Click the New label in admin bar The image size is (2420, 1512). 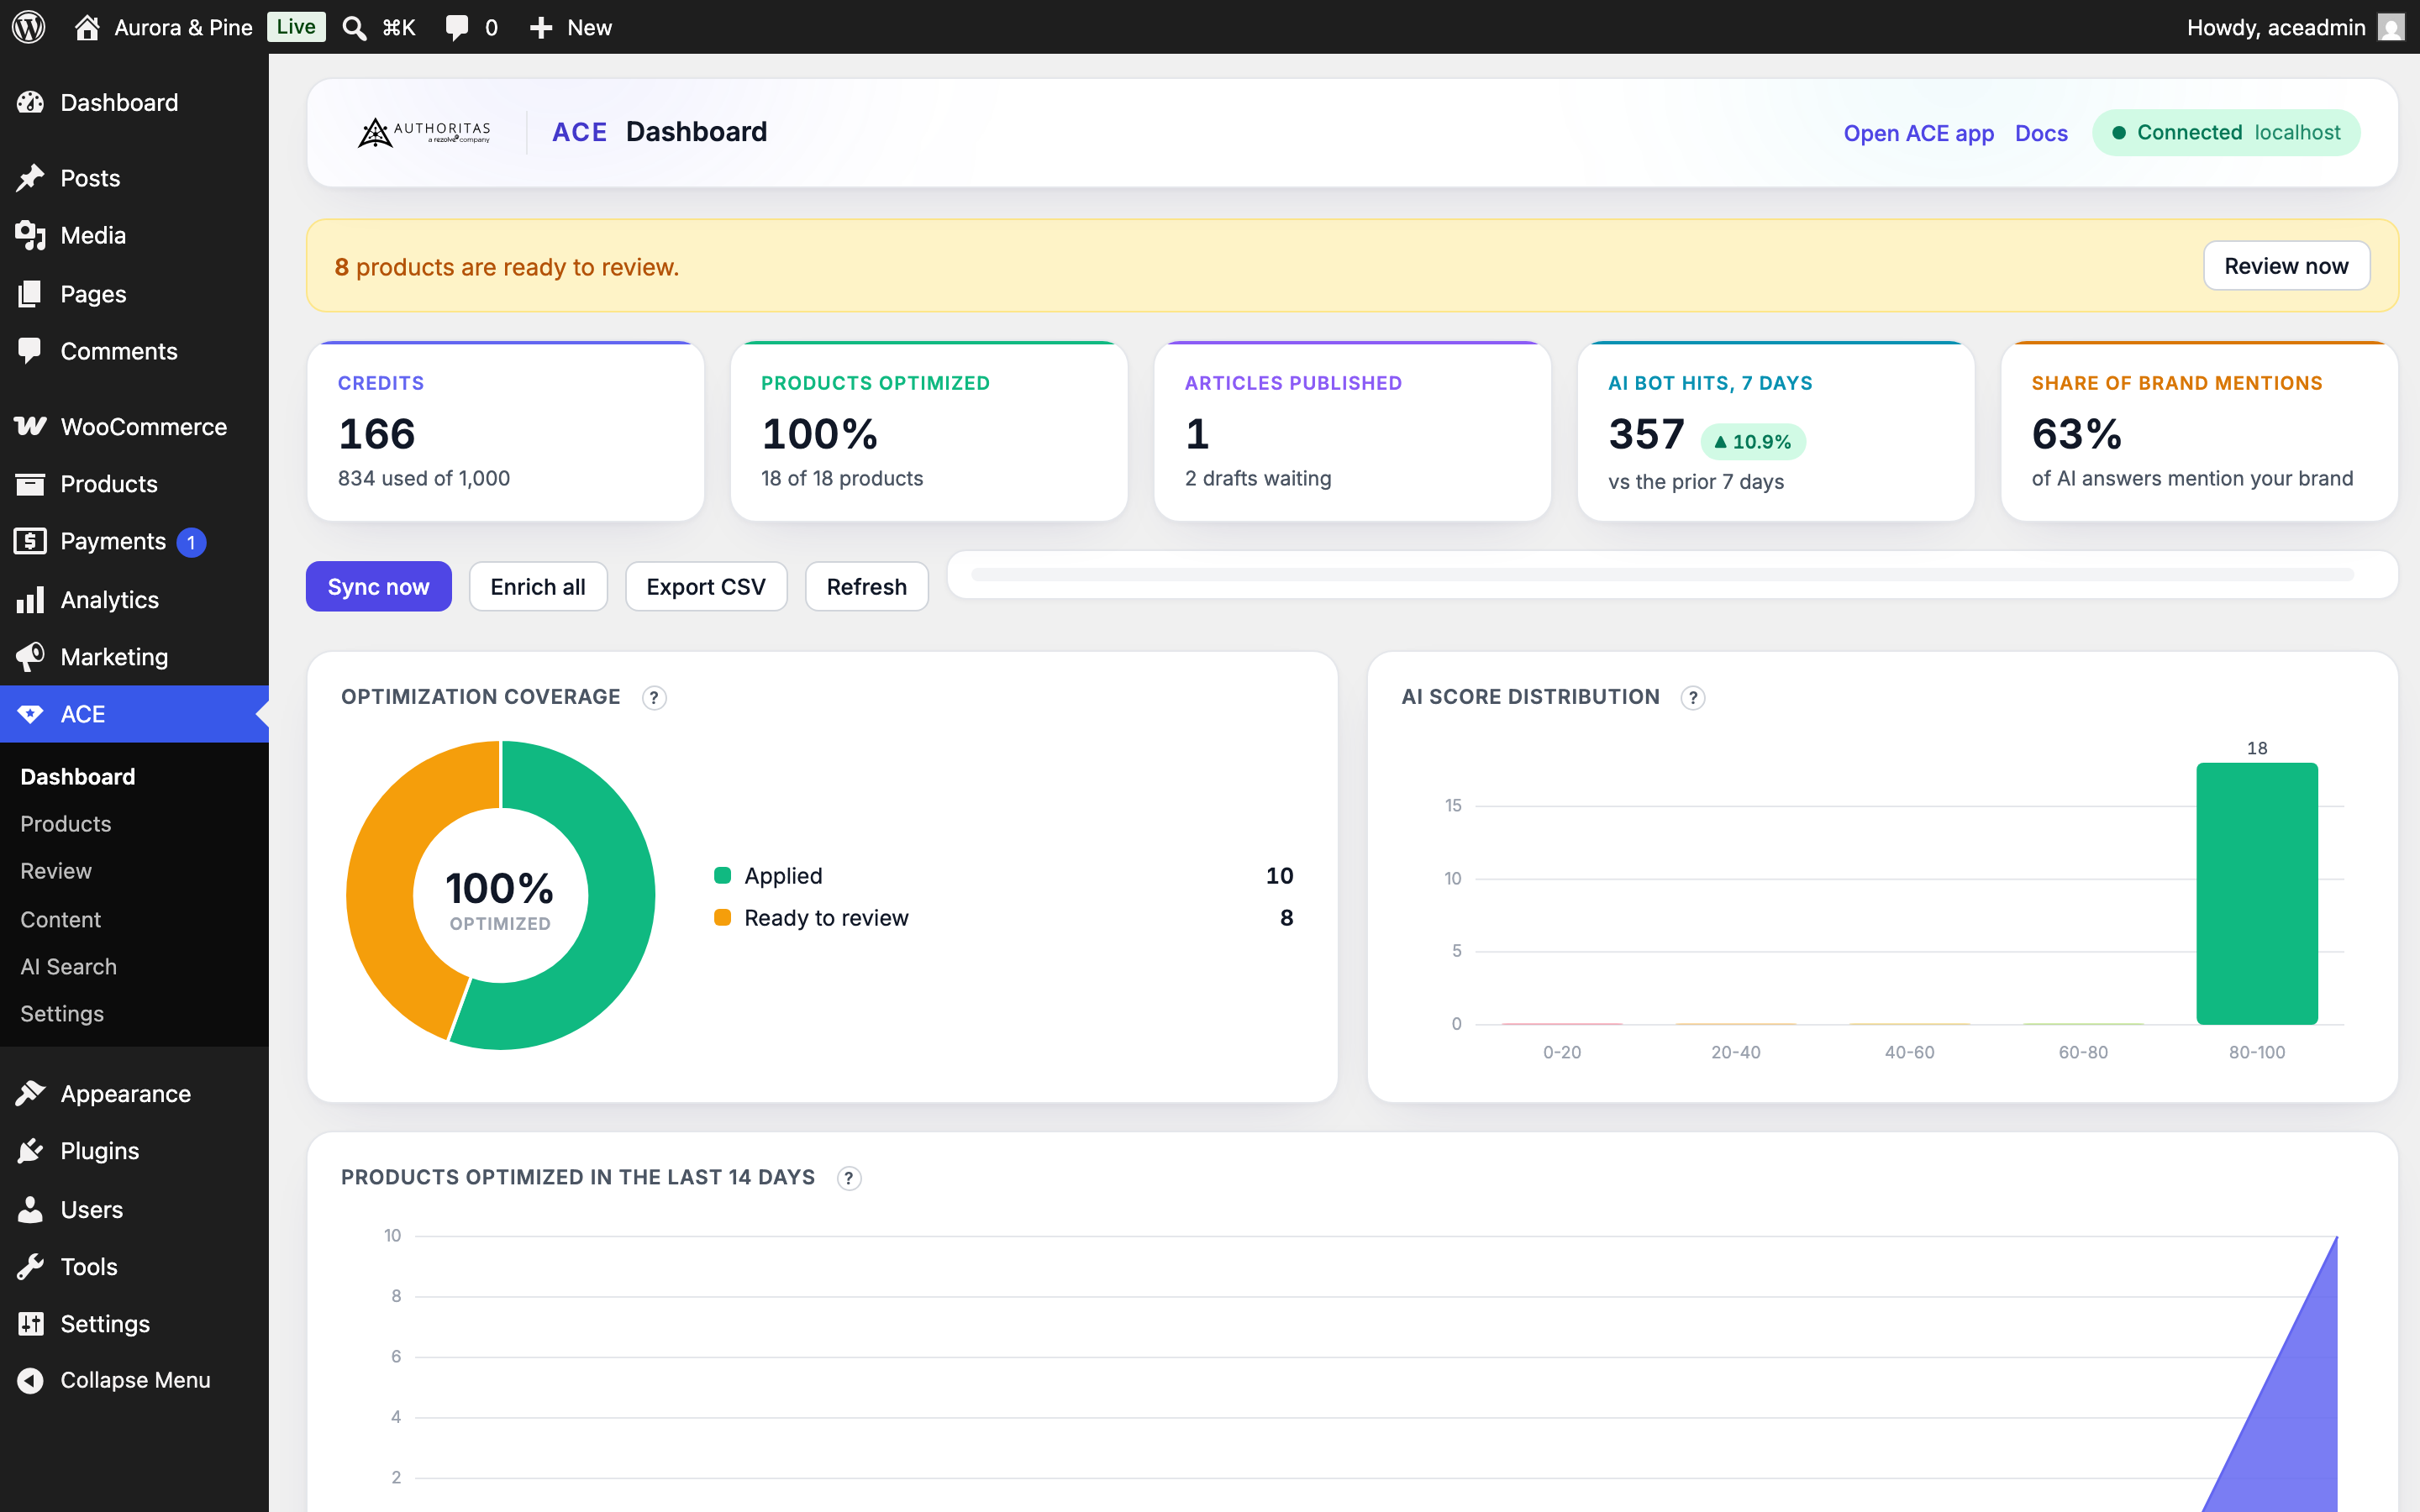point(589,27)
